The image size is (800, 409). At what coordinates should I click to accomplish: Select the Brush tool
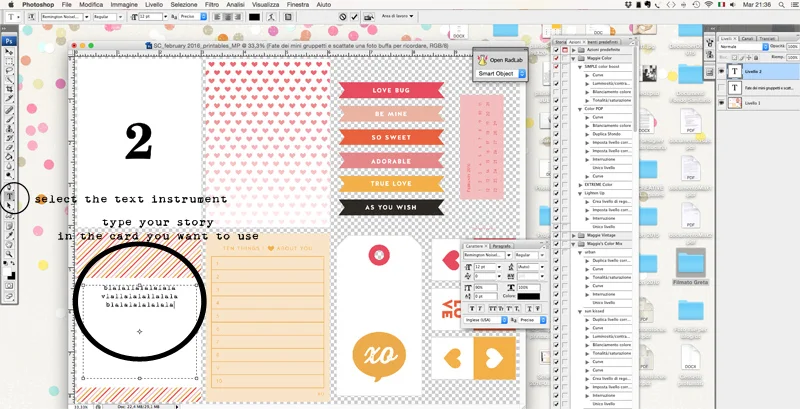click(x=9, y=119)
